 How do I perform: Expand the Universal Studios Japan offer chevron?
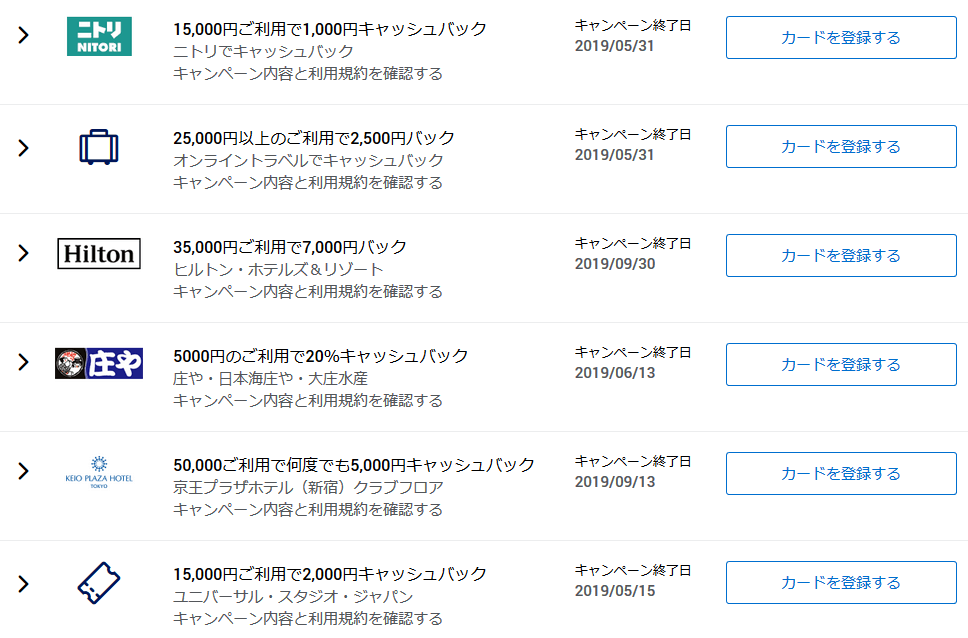click(24, 583)
